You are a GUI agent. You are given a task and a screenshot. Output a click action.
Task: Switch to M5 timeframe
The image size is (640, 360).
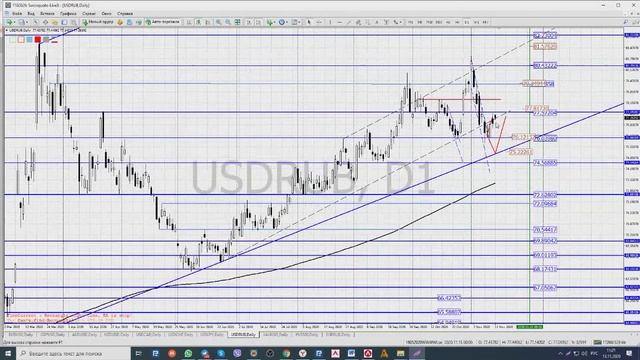(420, 22)
